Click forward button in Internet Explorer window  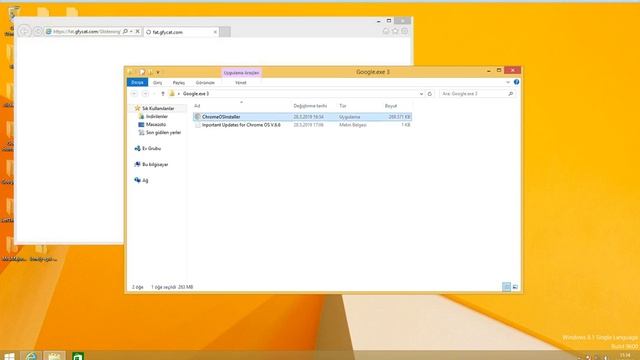[38, 31]
